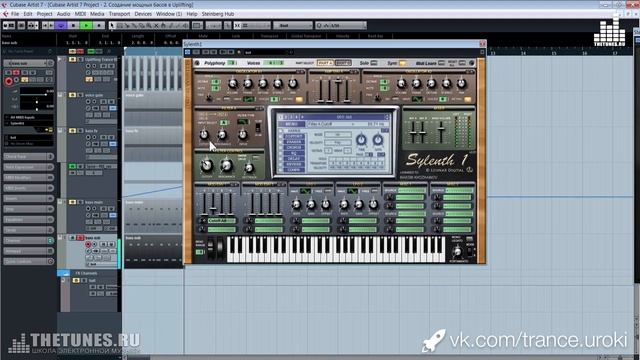Image resolution: width=640 pixels, height=360 pixels.
Task: Click the red record enable button in the inspector
Action: coord(8,81)
